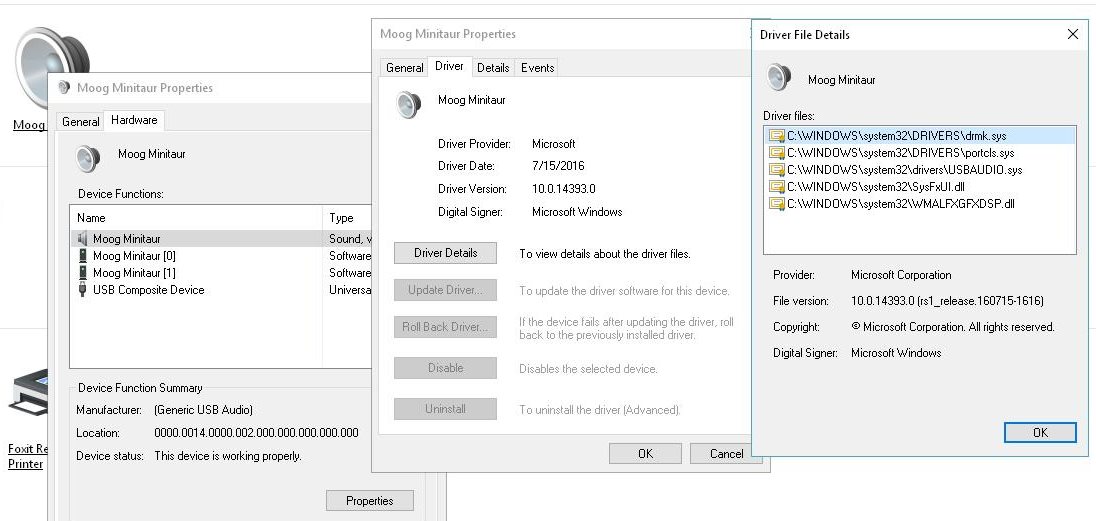This screenshot has height=521, width=1096.
Task: Open the Details tab
Action: point(493,68)
